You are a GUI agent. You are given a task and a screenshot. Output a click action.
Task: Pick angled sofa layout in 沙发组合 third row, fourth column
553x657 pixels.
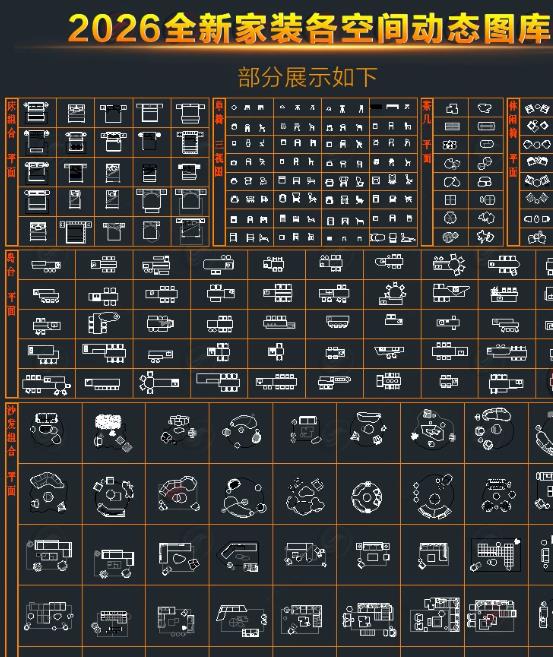click(240, 556)
